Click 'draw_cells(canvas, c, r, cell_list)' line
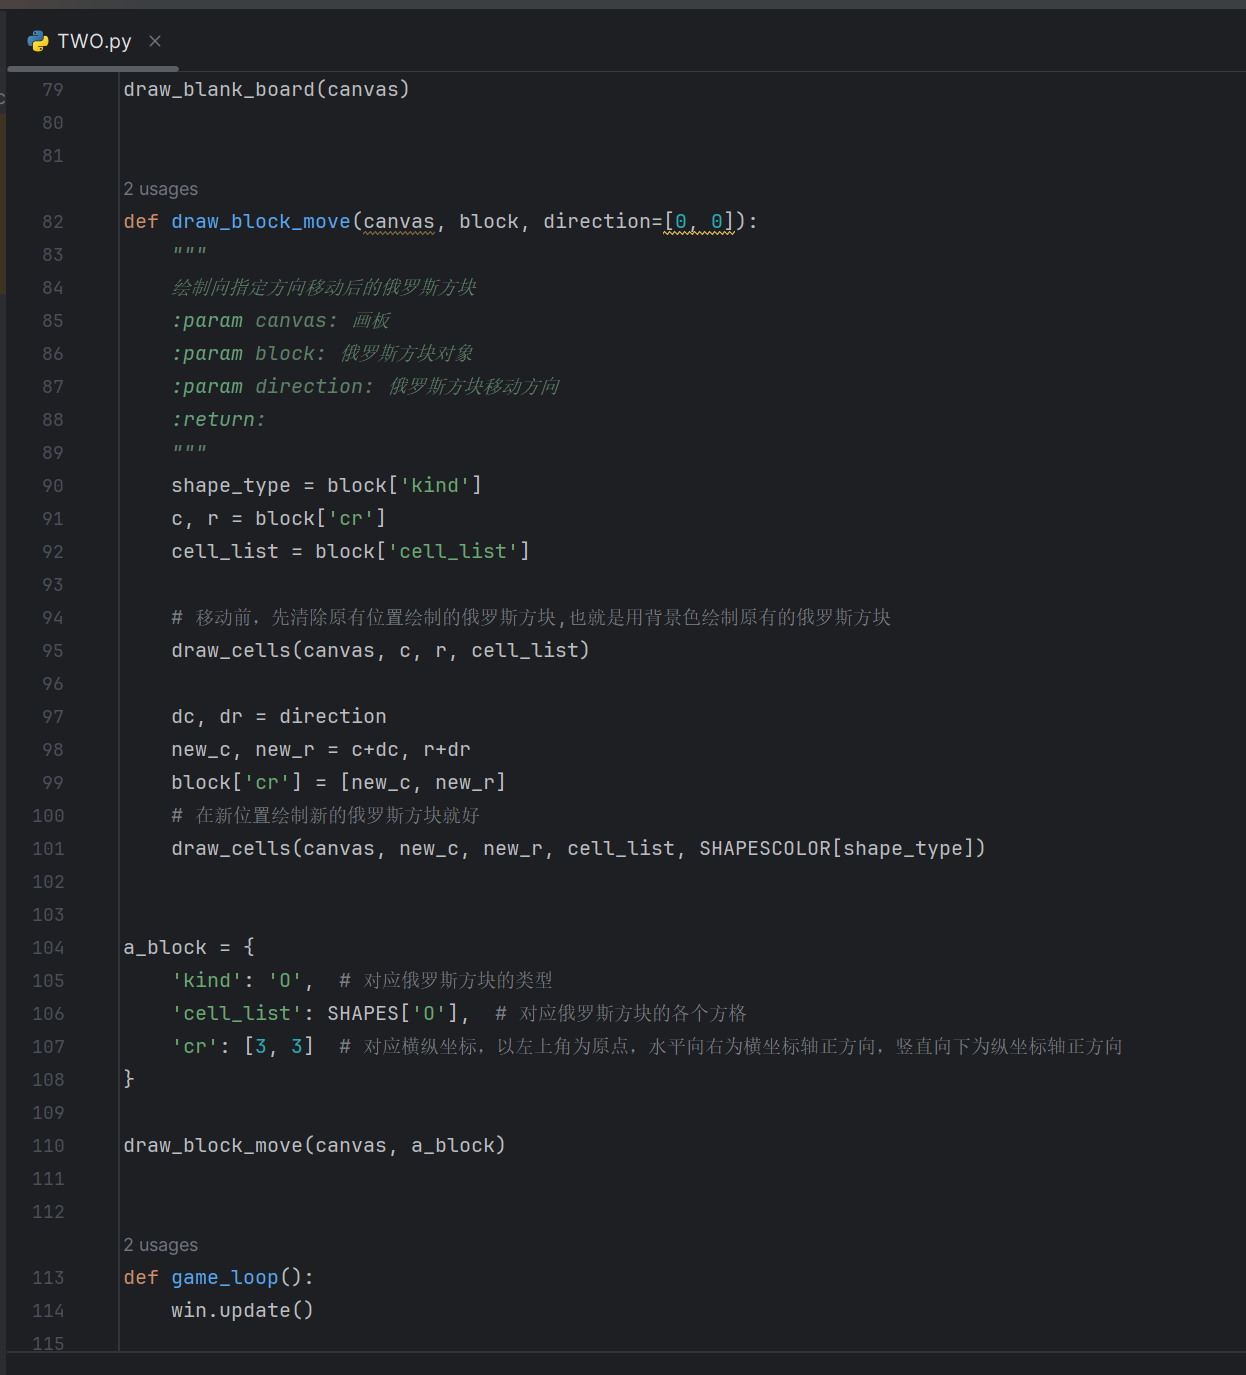 pos(381,650)
